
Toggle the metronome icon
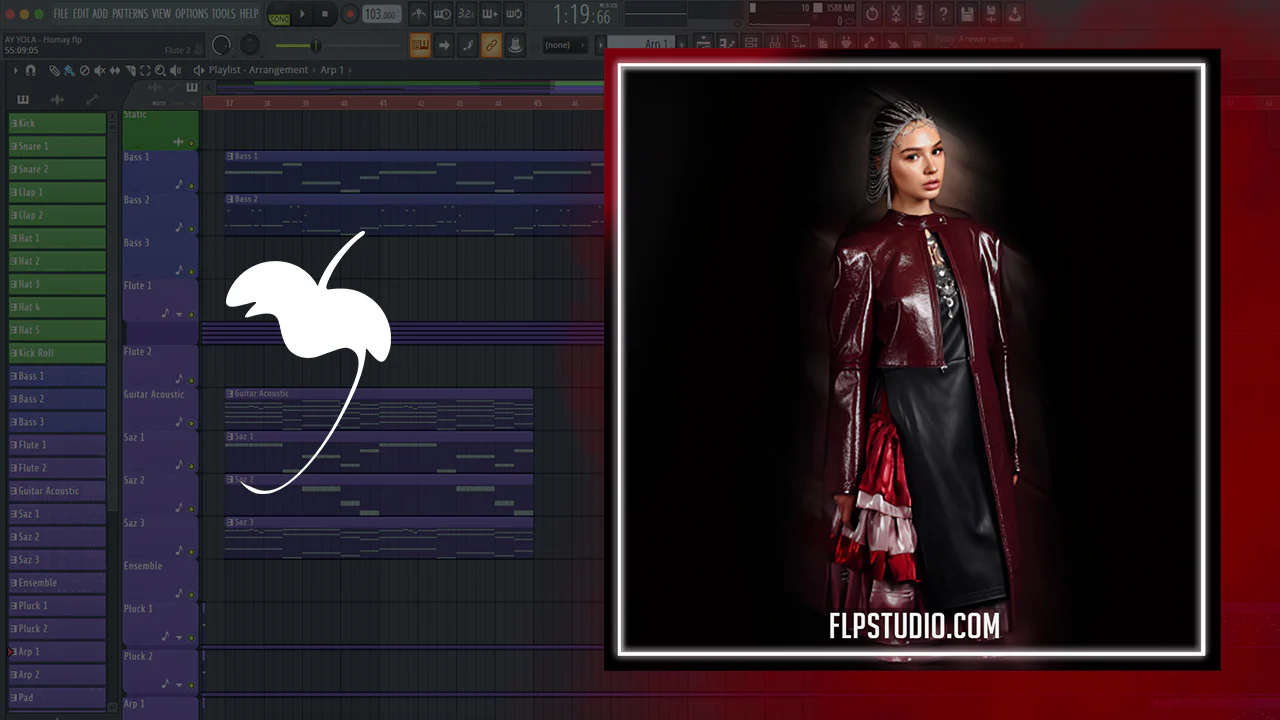pos(418,14)
